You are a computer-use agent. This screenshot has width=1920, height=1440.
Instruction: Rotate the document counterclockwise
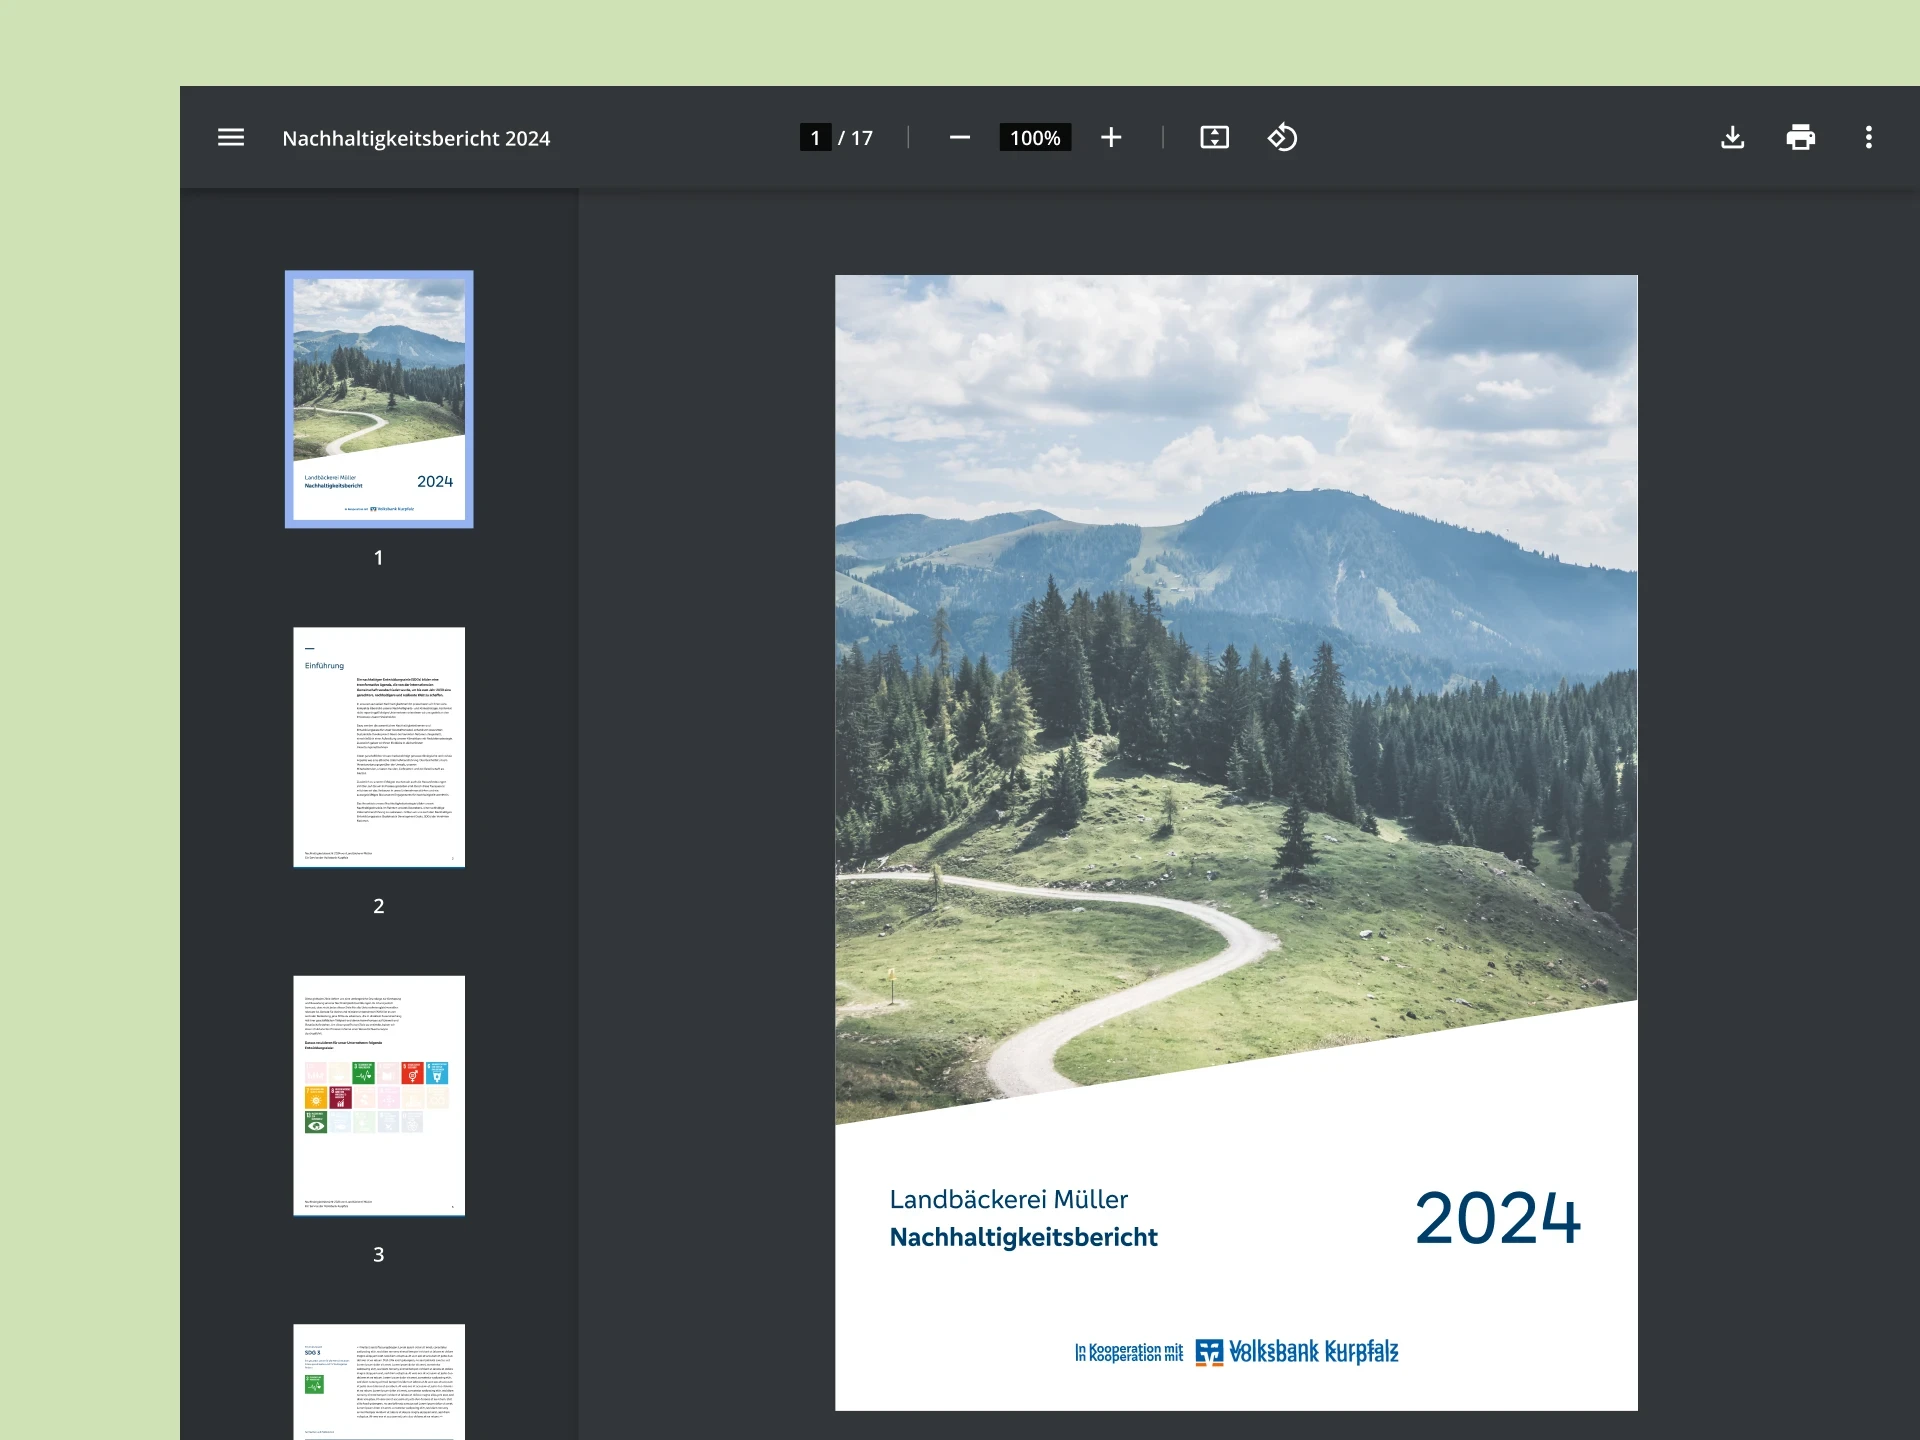click(1282, 137)
